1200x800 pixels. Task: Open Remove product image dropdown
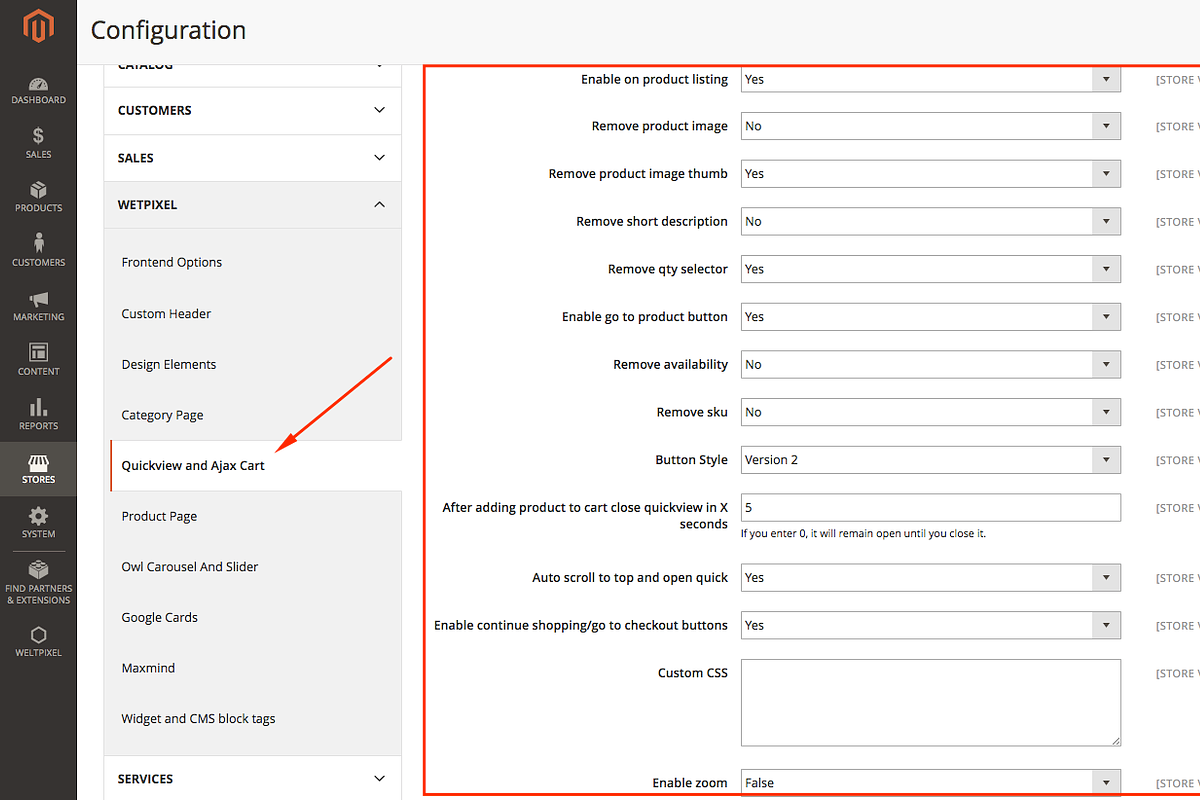[x=930, y=126]
